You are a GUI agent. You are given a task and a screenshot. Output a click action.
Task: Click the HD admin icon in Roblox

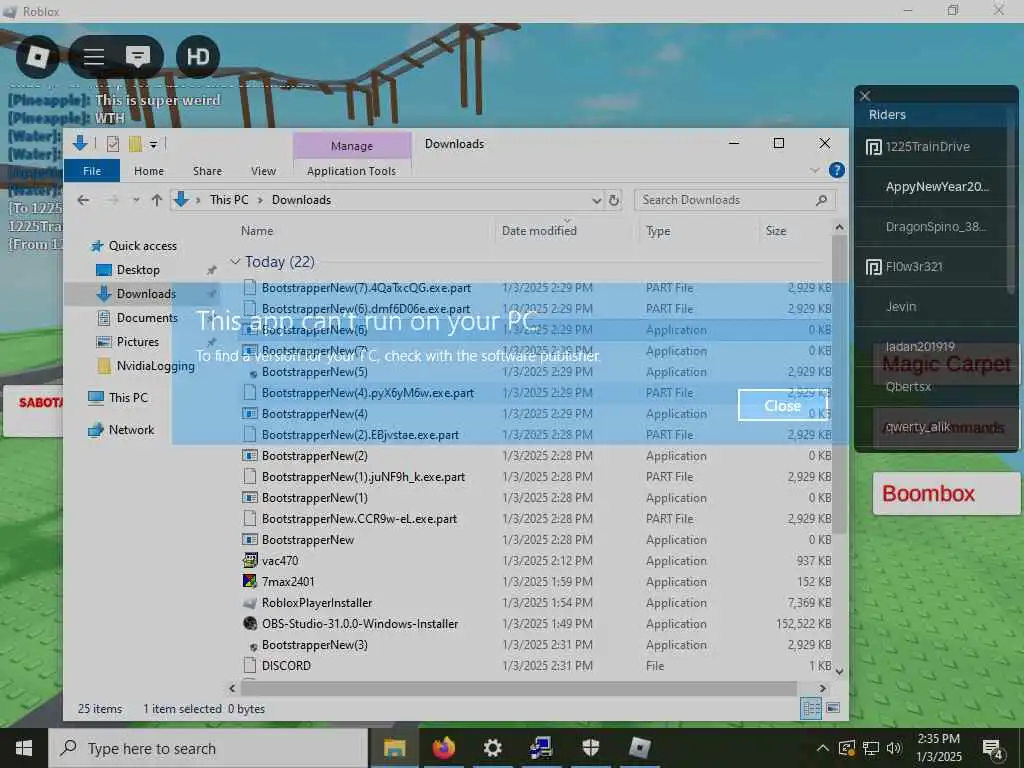[x=198, y=57]
